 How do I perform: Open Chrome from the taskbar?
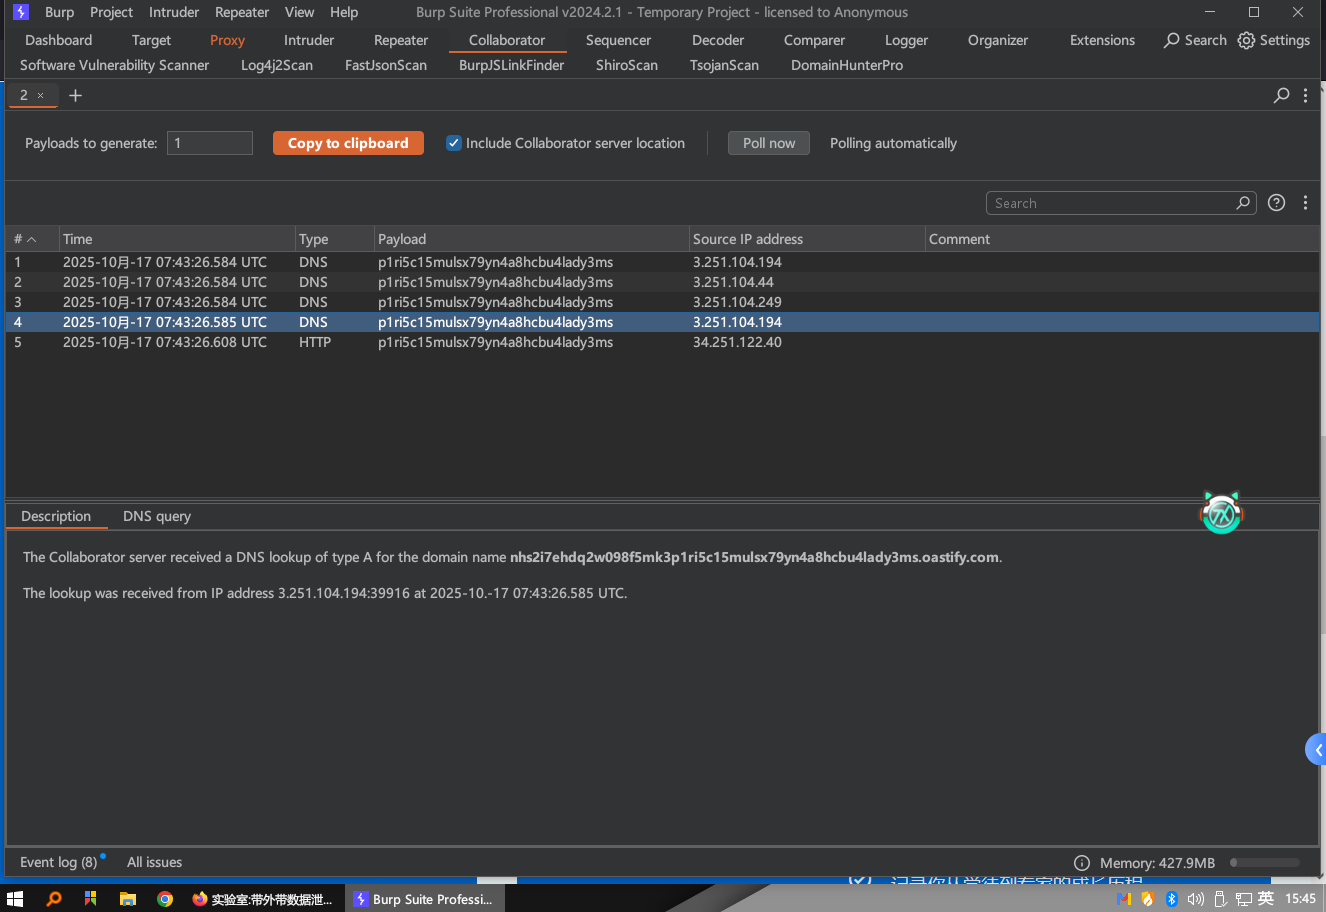click(x=165, y=899)
